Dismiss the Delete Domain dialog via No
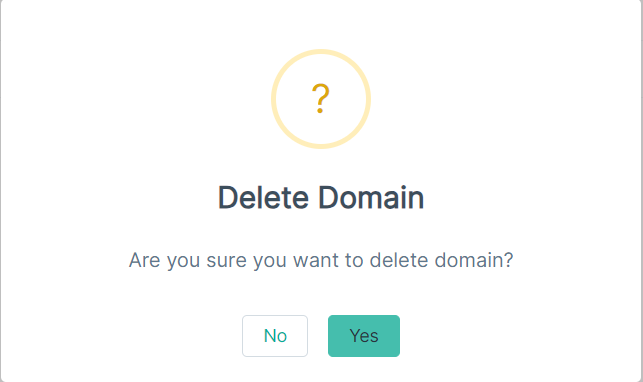This screenshot has height=382, width=643. coord(275,336)
